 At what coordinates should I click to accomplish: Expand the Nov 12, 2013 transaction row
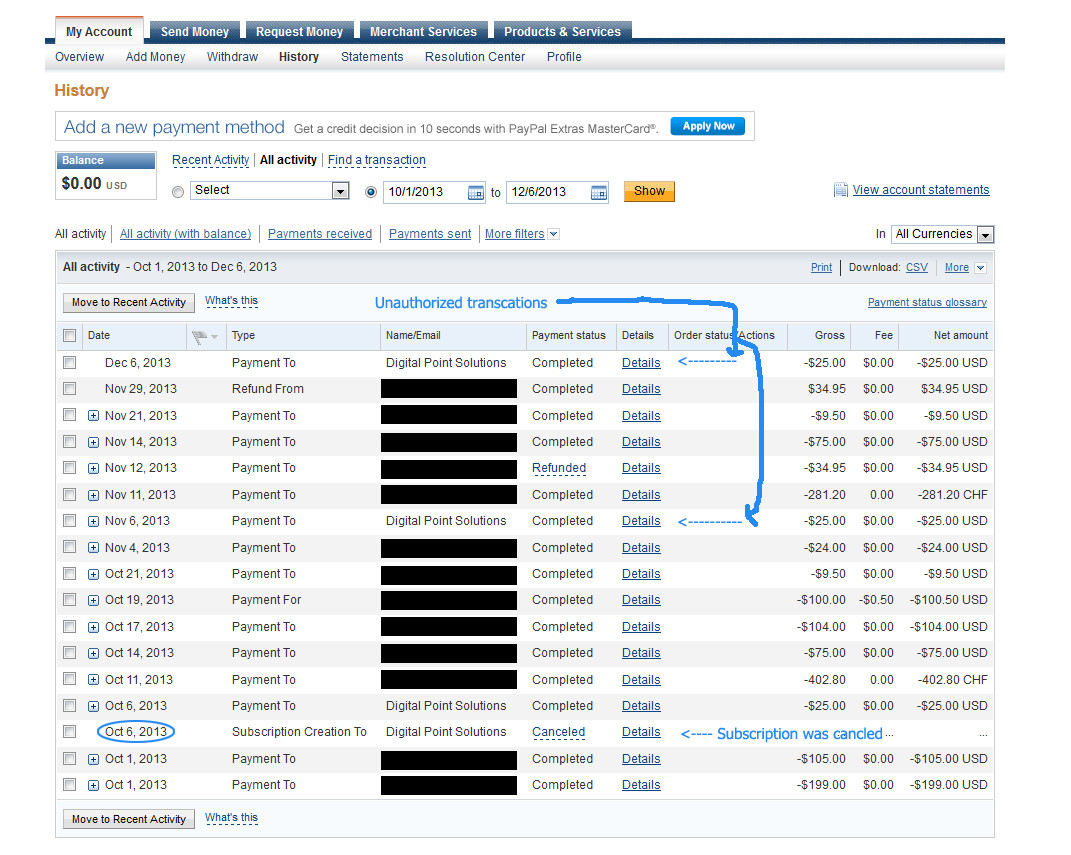click(94, 468)
